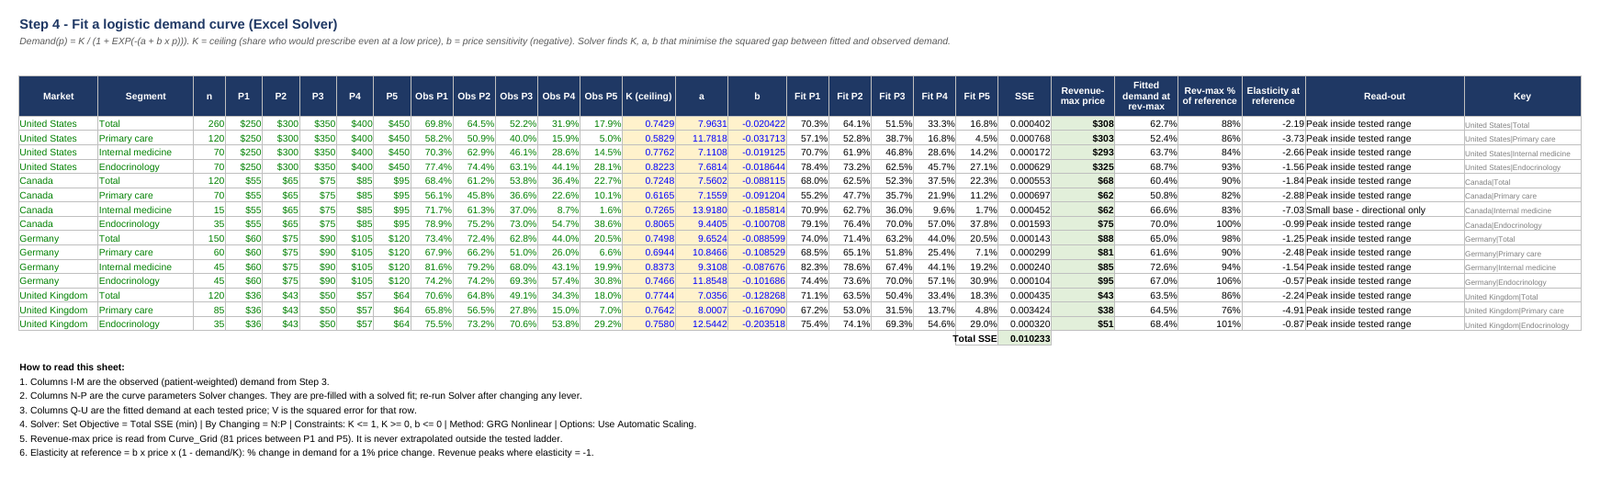Click the 'Fit P5' column header
This screenshot has height=477, width=1600.
pyautogui.click(x=977, y=96)
